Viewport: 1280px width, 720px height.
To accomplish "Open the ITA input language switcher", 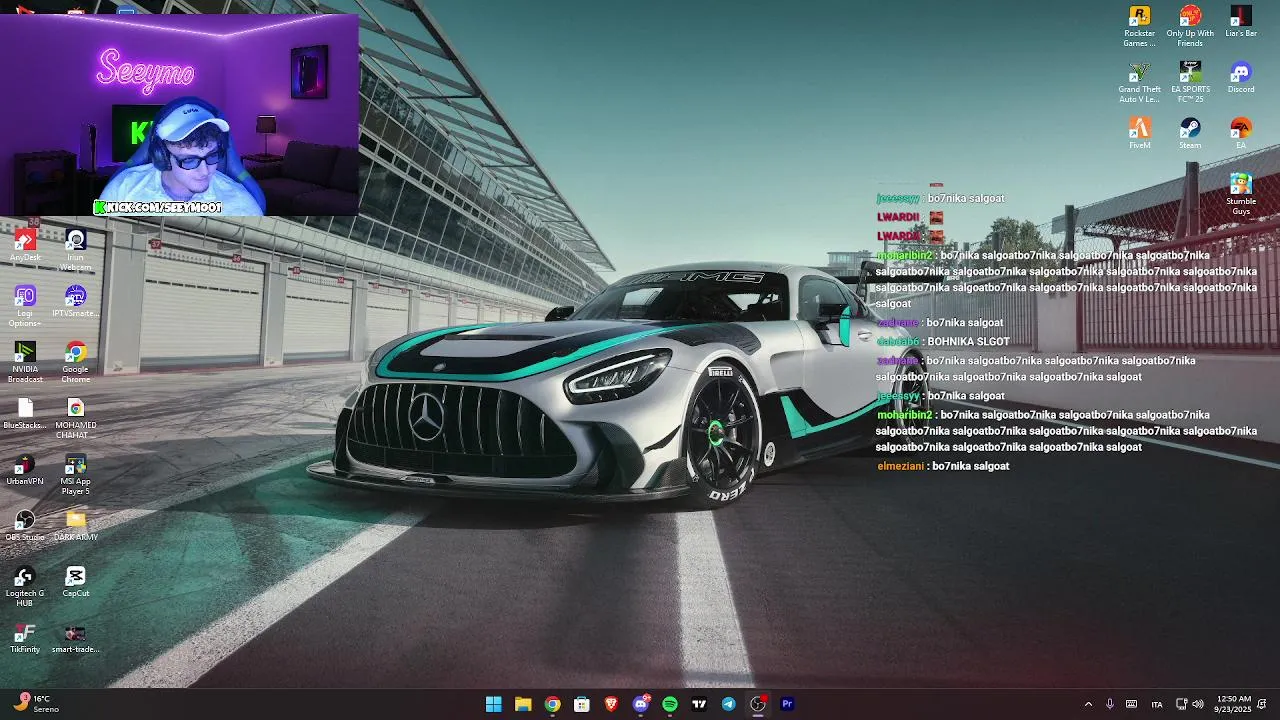I will coord(1157,704).
